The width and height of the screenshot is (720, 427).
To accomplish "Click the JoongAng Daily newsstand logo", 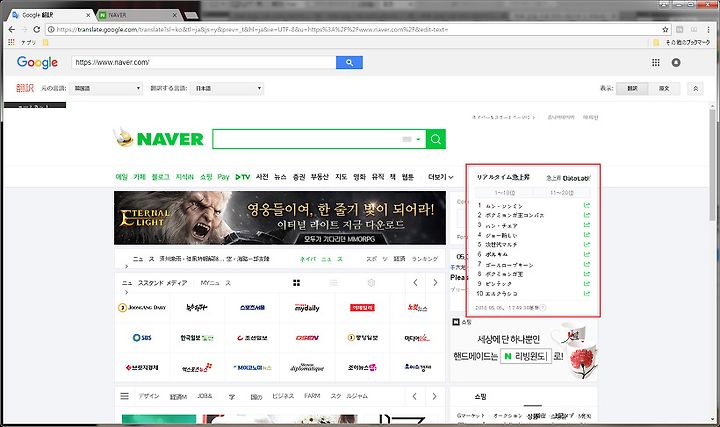I will pos(142,308).
